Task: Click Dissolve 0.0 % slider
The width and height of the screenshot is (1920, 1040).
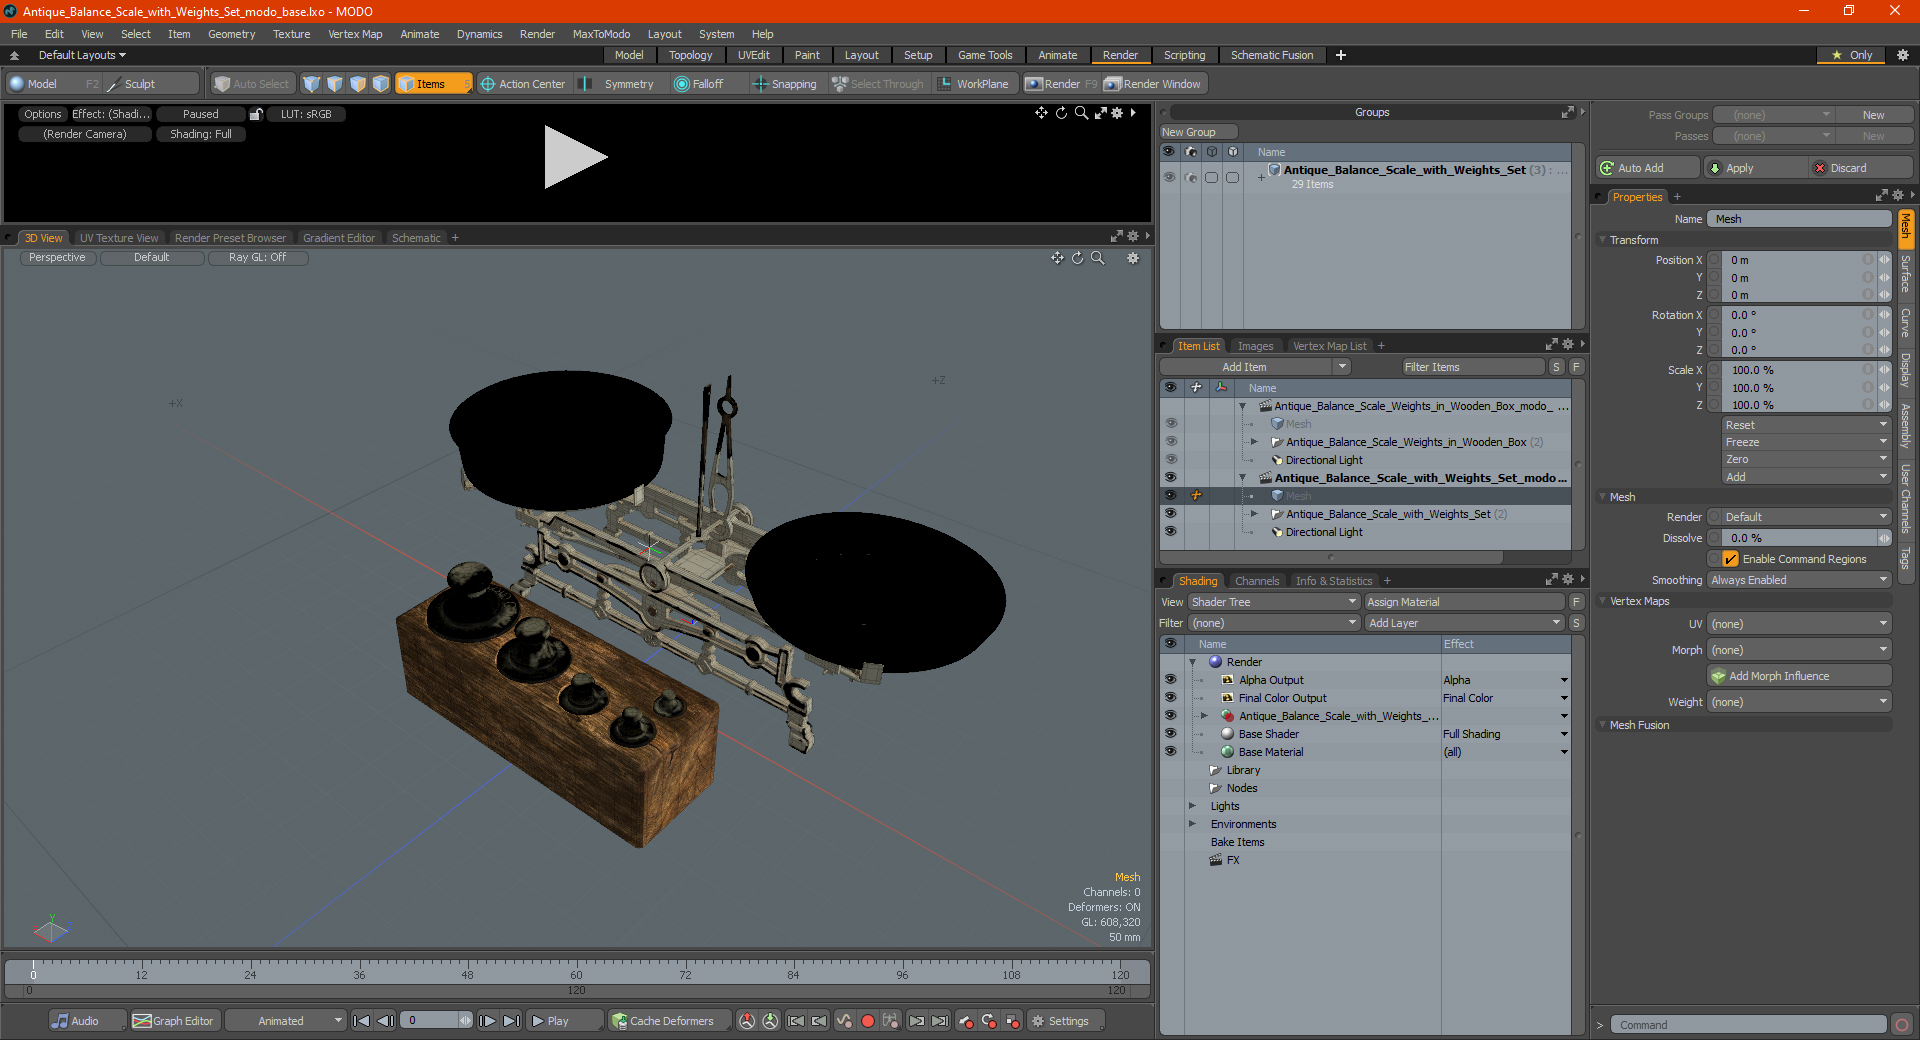Action: point(1797,538)
